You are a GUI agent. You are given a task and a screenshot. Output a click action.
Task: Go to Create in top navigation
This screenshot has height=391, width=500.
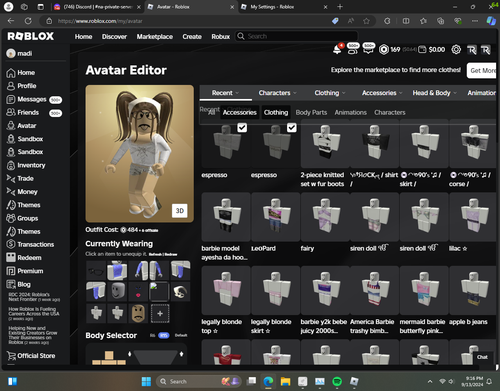(192, 36)
